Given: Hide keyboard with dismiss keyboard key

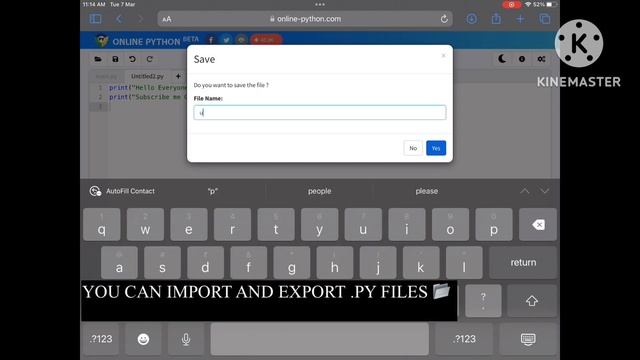Looking at the screenshot, I should (528, 339).
